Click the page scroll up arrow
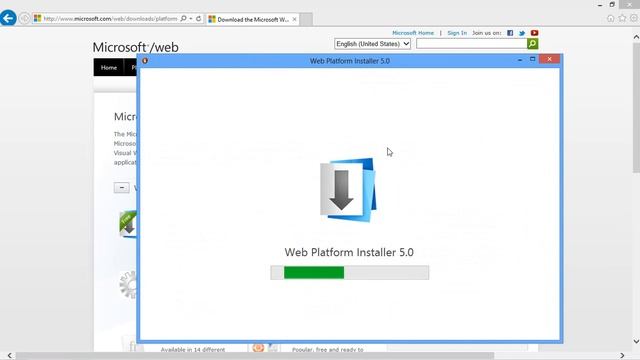 pyautogui.click(x=636, y=37)
